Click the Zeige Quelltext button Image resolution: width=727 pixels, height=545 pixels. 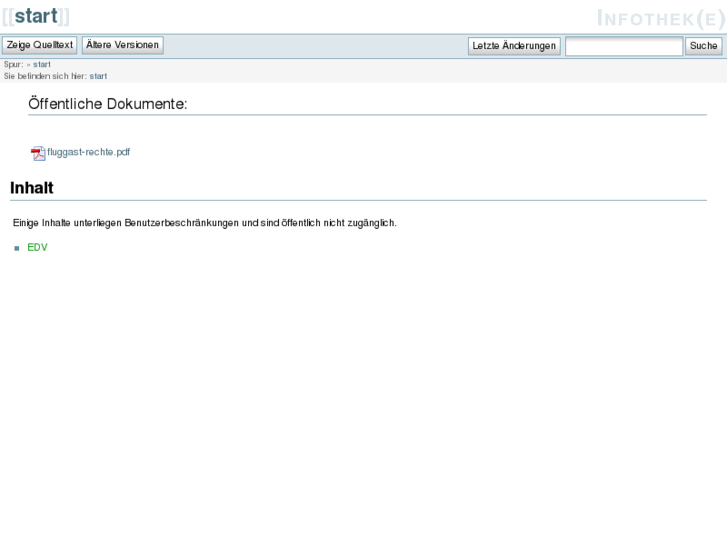(40, 45)
